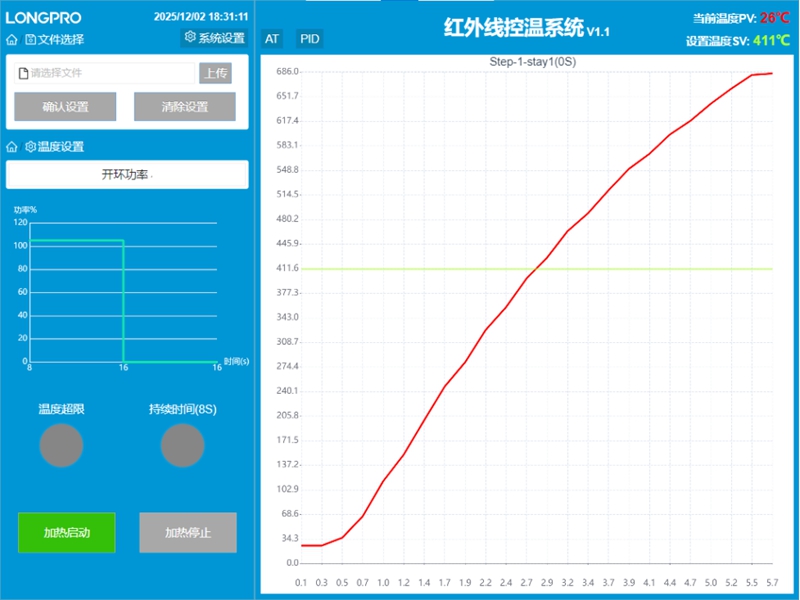
Task: Click the 设置温度SV 411℃ value
Action: (x=770, y=41)
